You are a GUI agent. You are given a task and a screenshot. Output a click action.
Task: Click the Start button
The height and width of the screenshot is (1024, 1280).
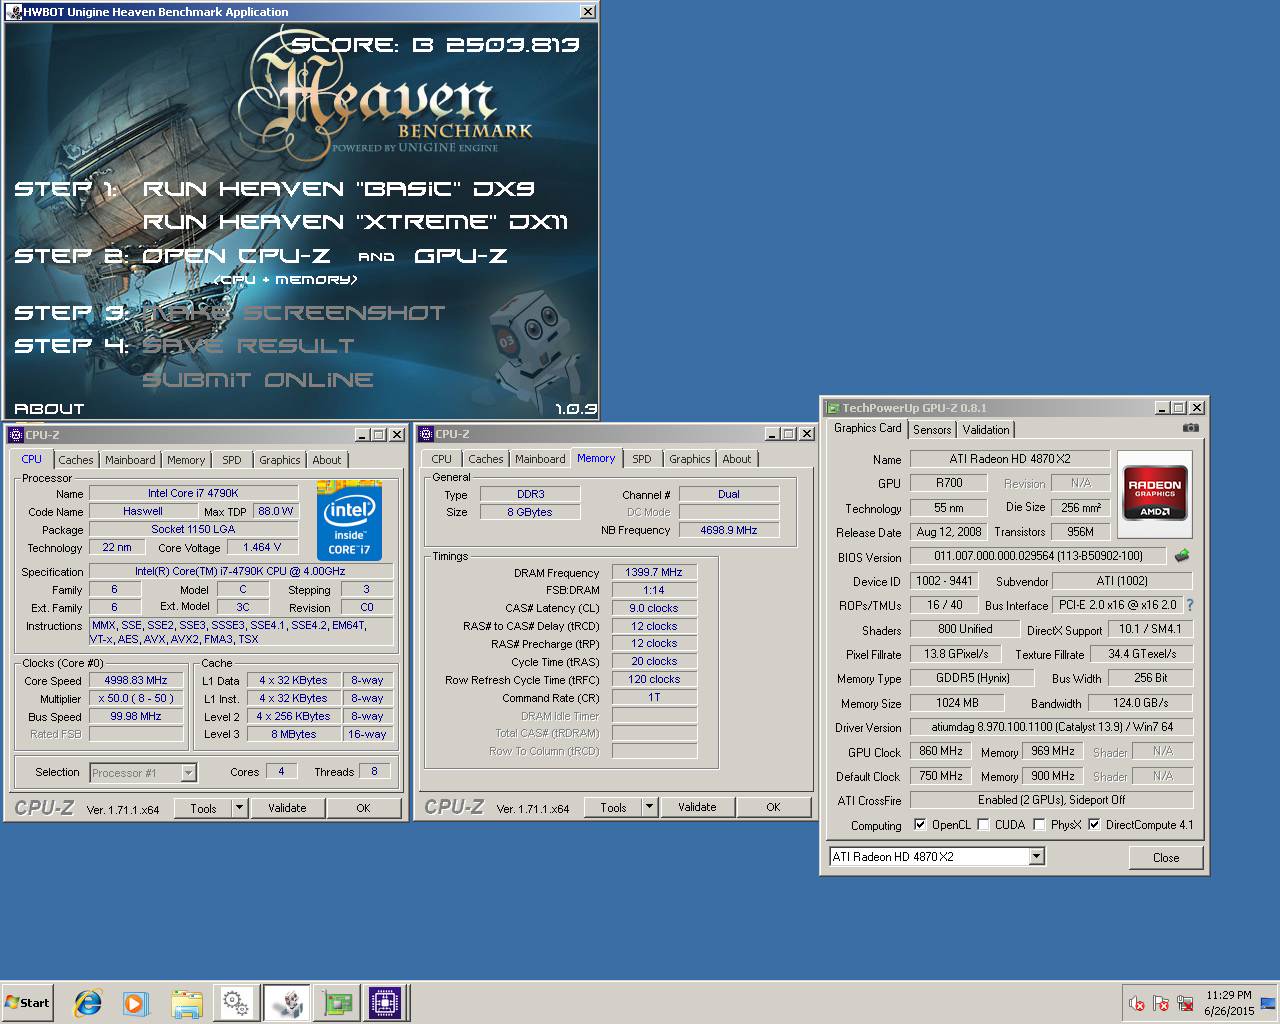(27, 1003)
